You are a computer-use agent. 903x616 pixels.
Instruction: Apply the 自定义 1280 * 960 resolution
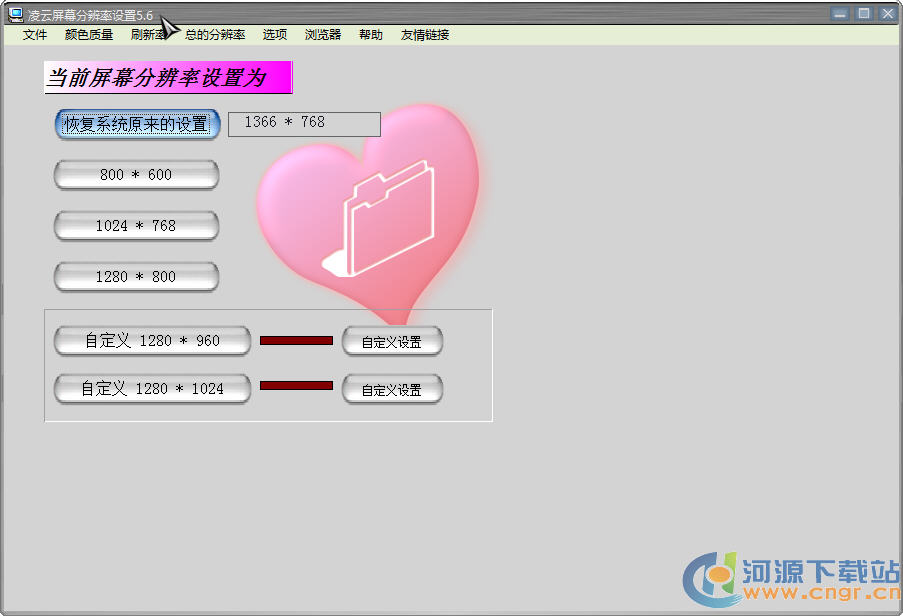point(152,341)
